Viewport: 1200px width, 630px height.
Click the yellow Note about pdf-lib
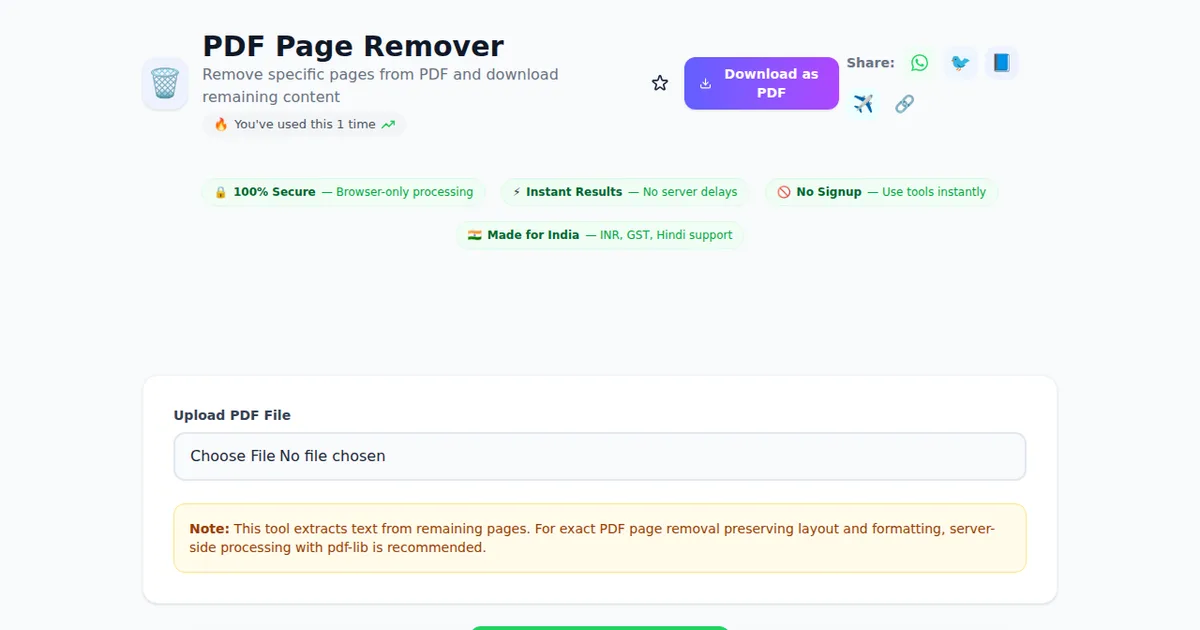pos(599,538)
